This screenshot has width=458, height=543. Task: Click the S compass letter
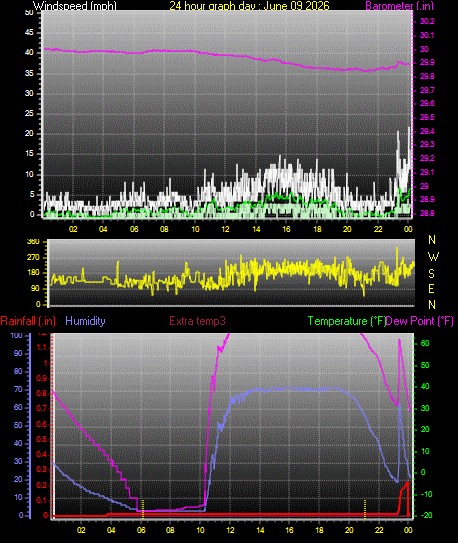click(x=431, y=274)
